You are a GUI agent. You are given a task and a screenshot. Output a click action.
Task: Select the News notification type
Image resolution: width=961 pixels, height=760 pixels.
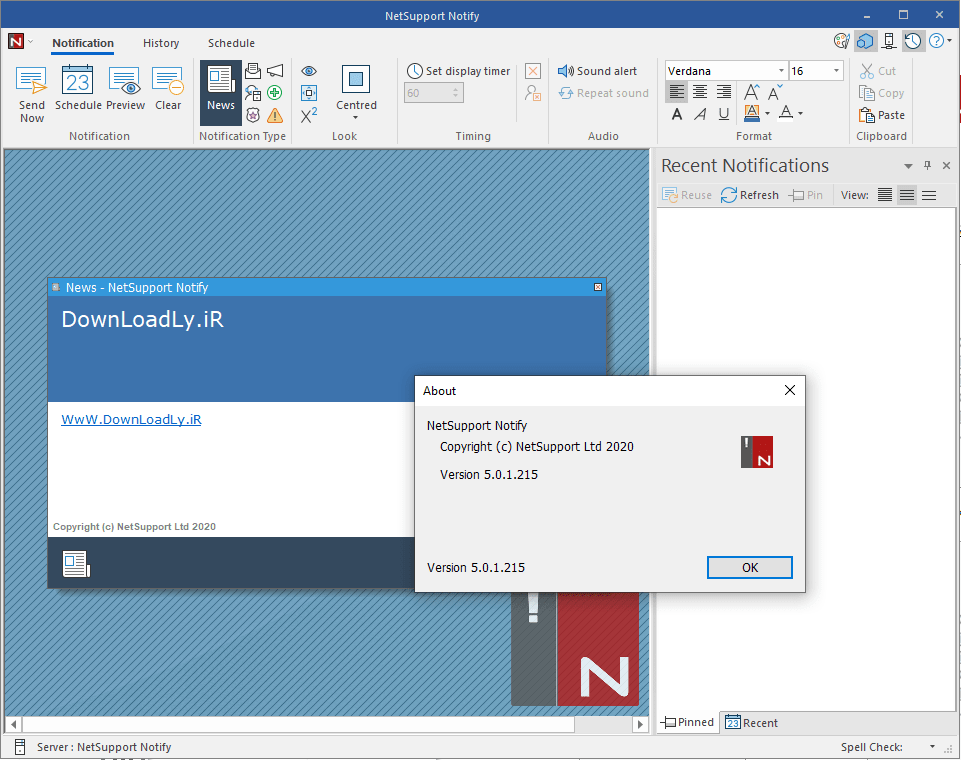[x=221, y=93]
